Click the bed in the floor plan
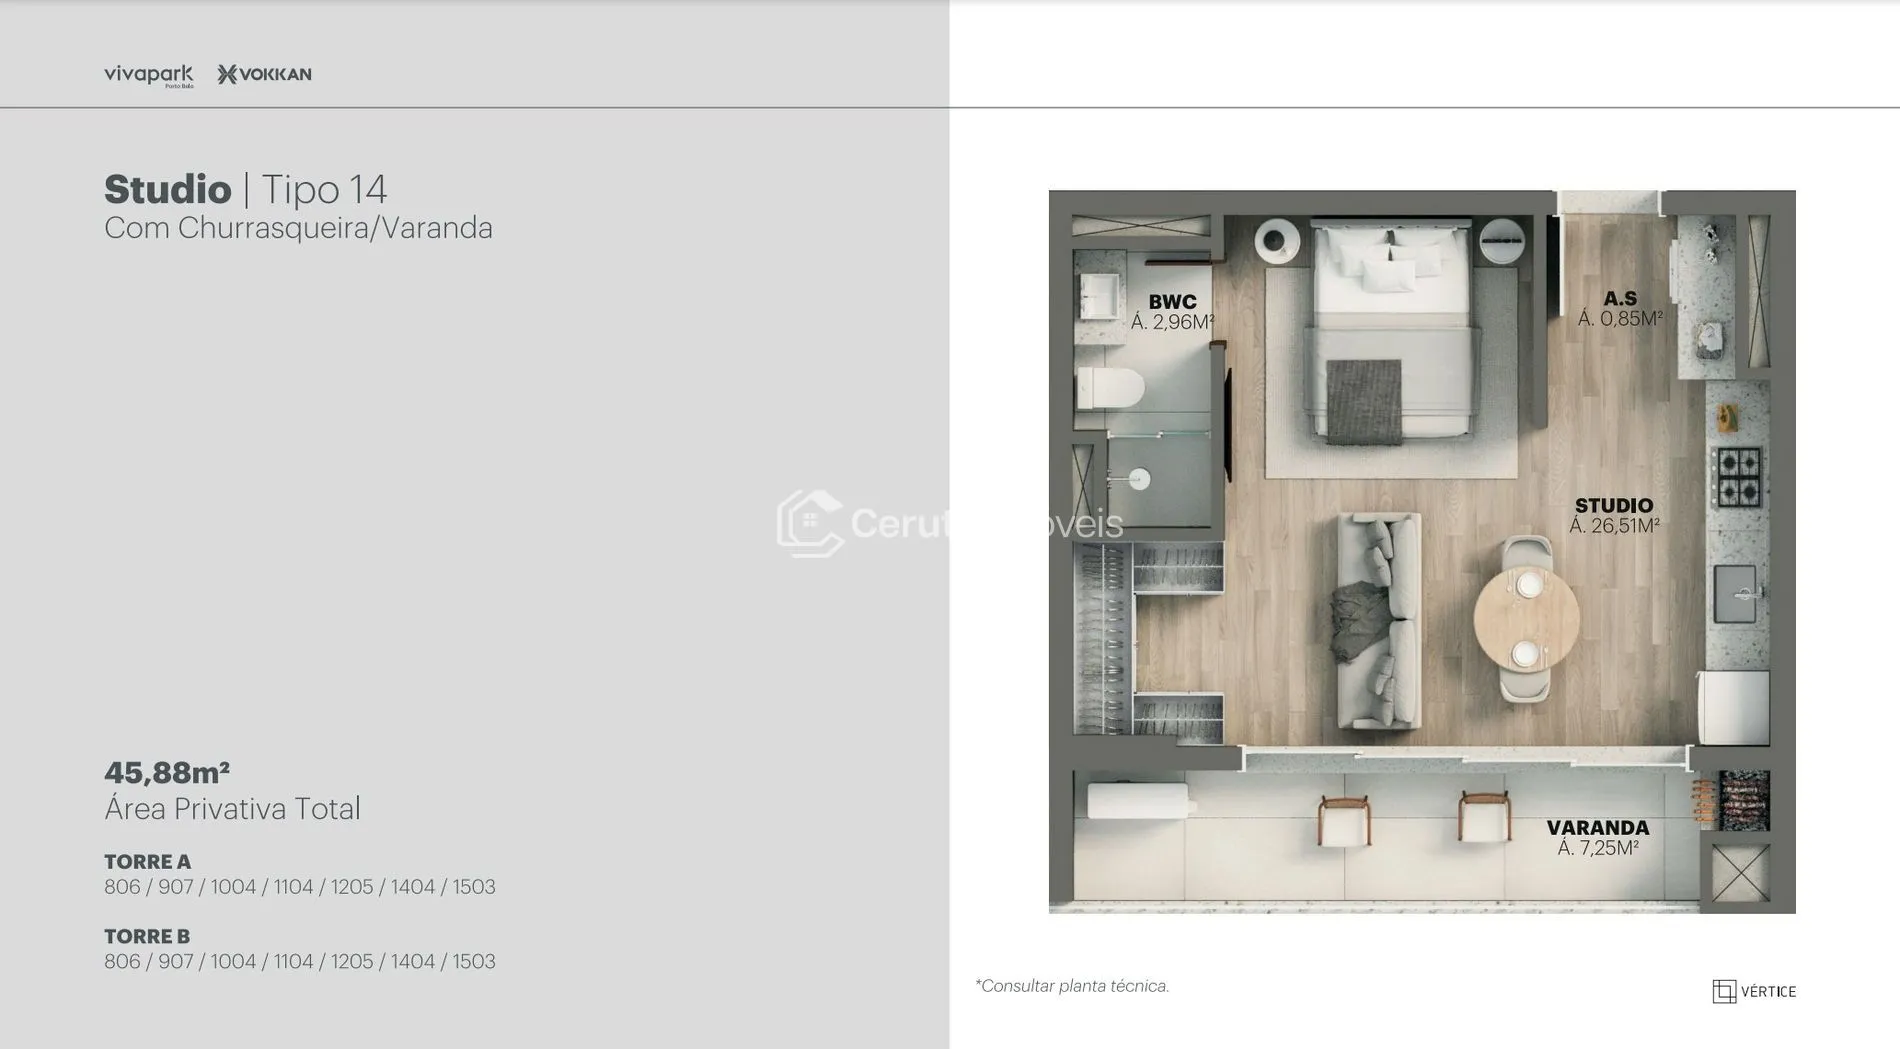This screenshot has width=1900, height=1049. pyautogui.click(x=1392, y=330)
